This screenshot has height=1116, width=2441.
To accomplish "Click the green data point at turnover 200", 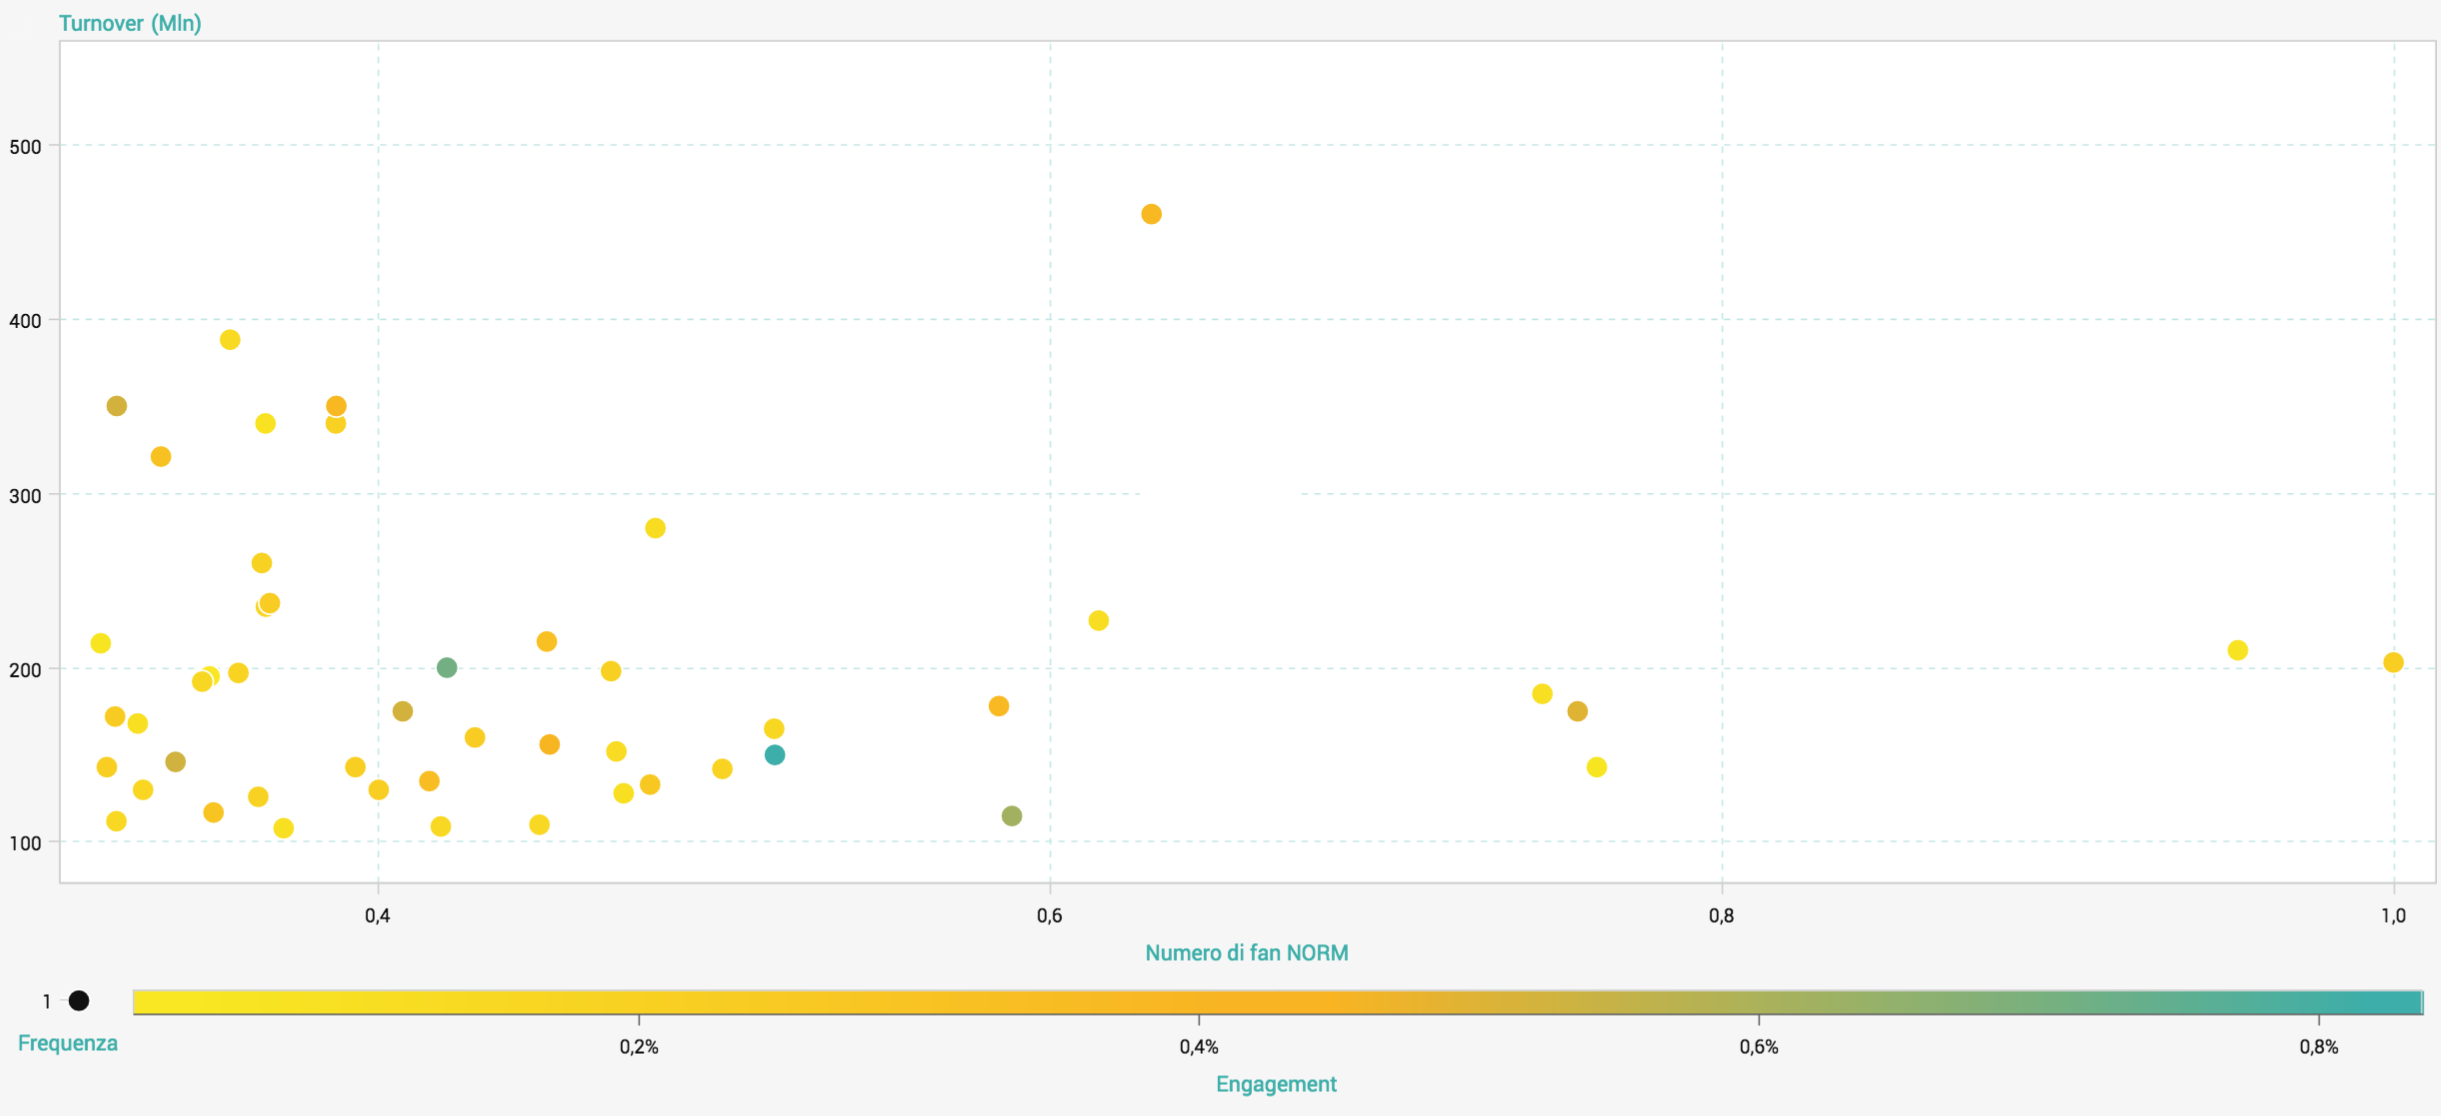I will pyautogui.click(x=447, y=667).
